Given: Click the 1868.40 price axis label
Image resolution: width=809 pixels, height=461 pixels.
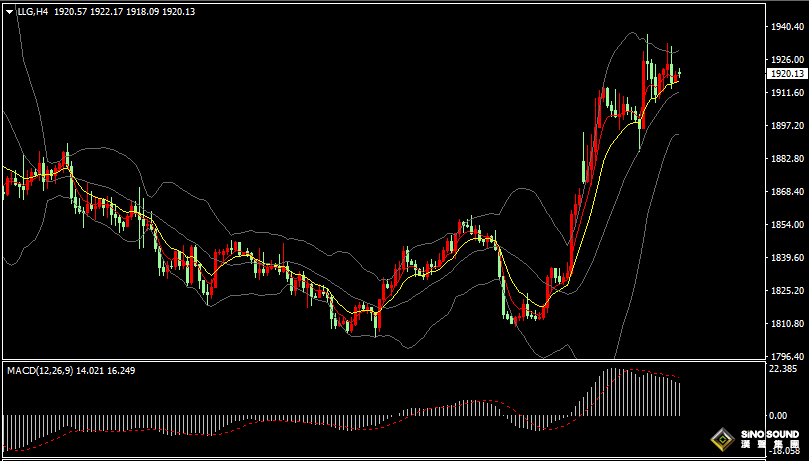Looking at the screenshot, I should pyautogui.click(x=786, y=192).
